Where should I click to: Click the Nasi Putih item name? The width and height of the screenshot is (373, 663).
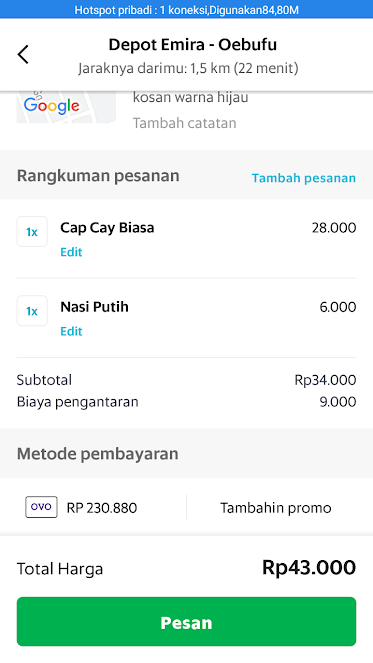(x=94, y=307)
